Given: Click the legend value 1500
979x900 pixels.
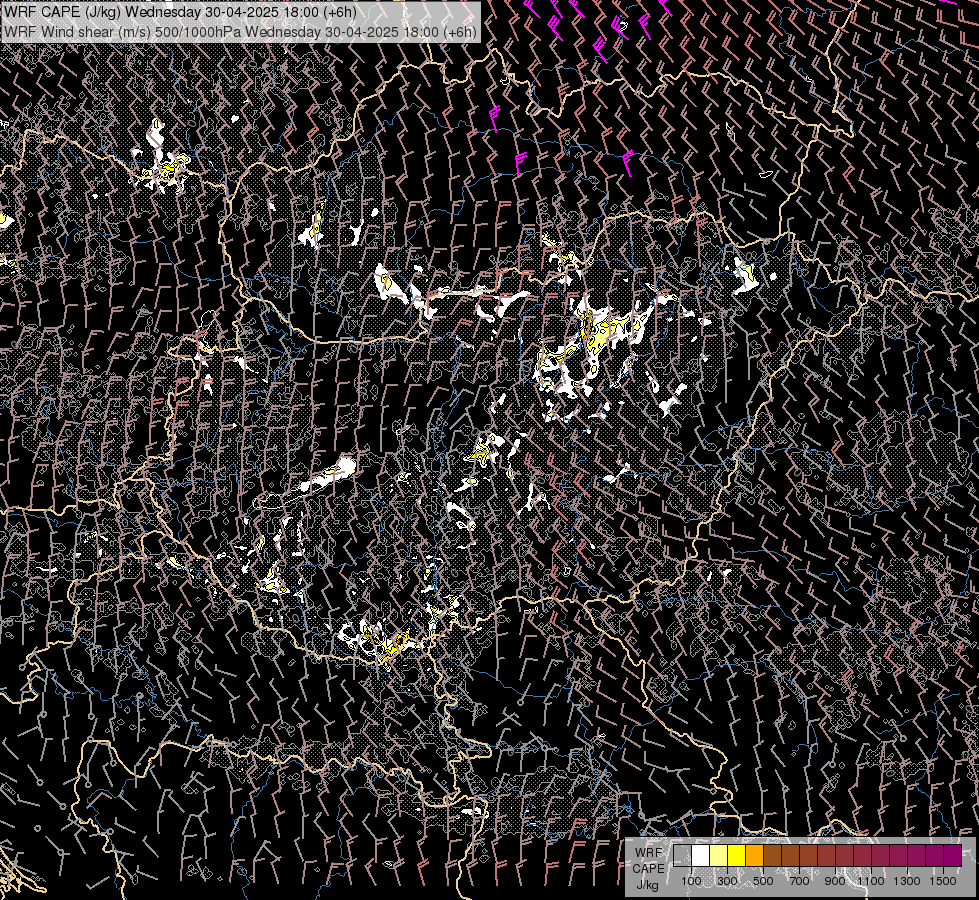Looking at the screenshot, I should (943, 881).
